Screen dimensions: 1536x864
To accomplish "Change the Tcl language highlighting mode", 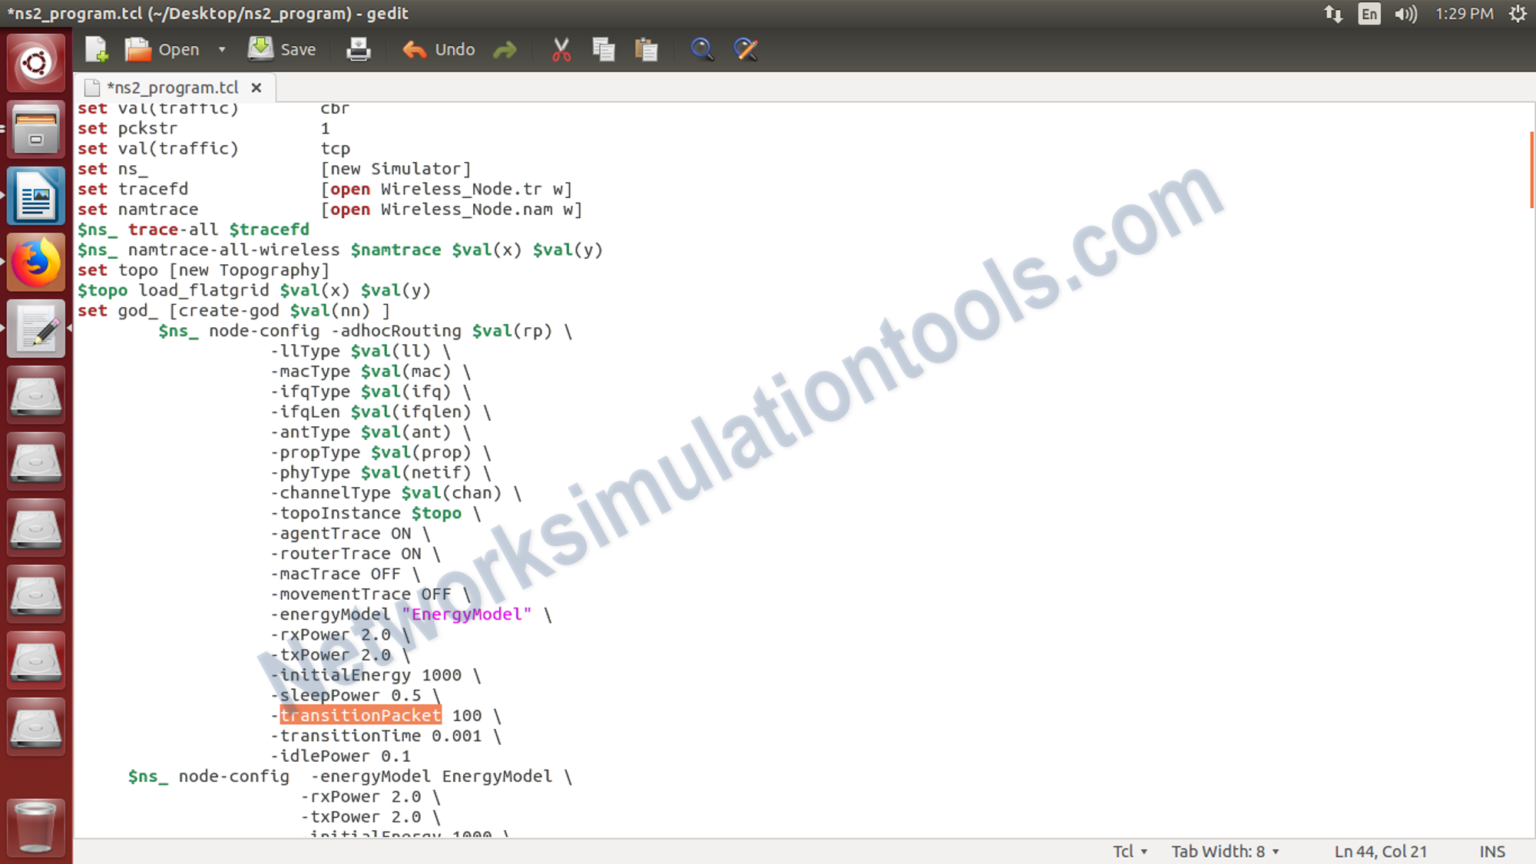I will 1127,851.
